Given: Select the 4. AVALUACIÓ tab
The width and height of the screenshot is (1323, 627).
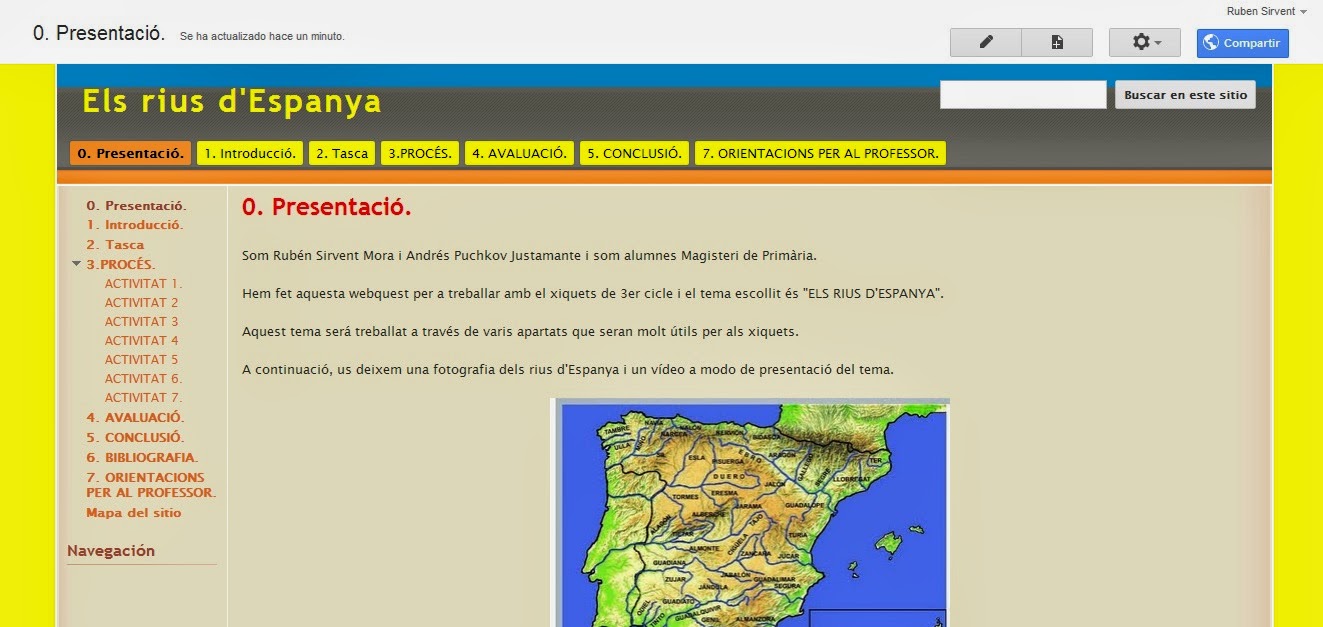Looking at the screenshot, I should [518, 153].
